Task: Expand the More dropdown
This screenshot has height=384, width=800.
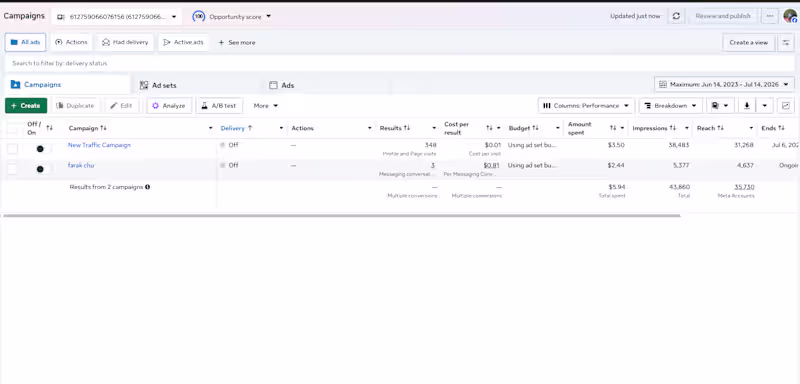Action: click(x=266, y=106)
